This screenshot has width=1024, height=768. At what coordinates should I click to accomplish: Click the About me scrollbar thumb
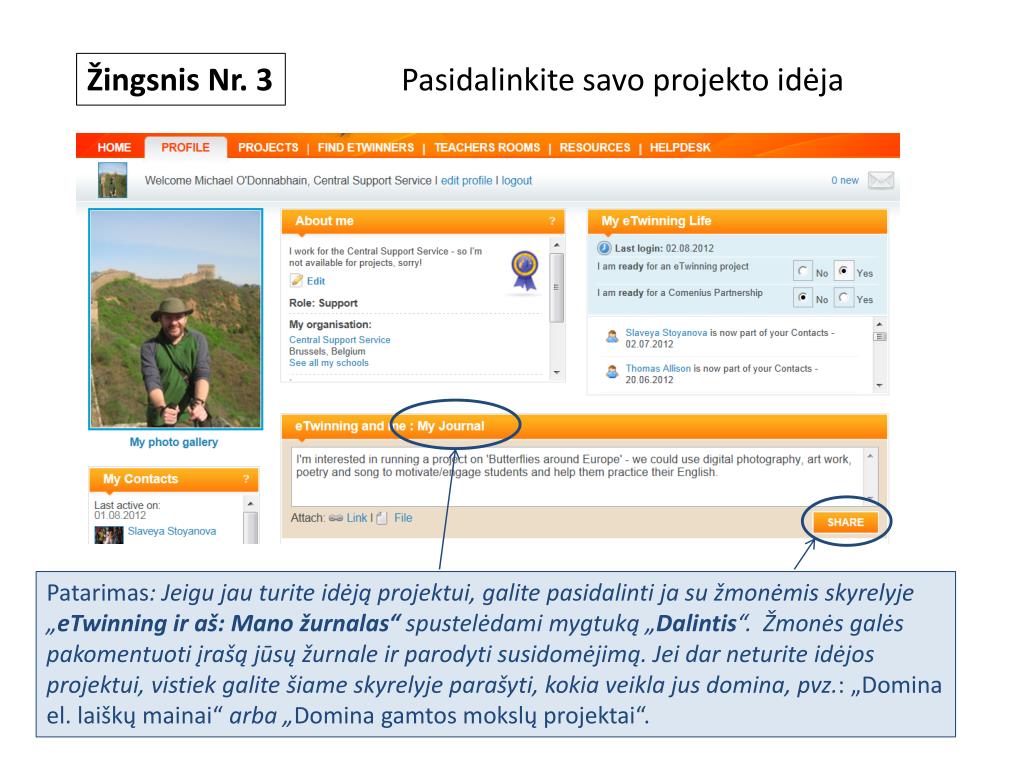point(556,287)
